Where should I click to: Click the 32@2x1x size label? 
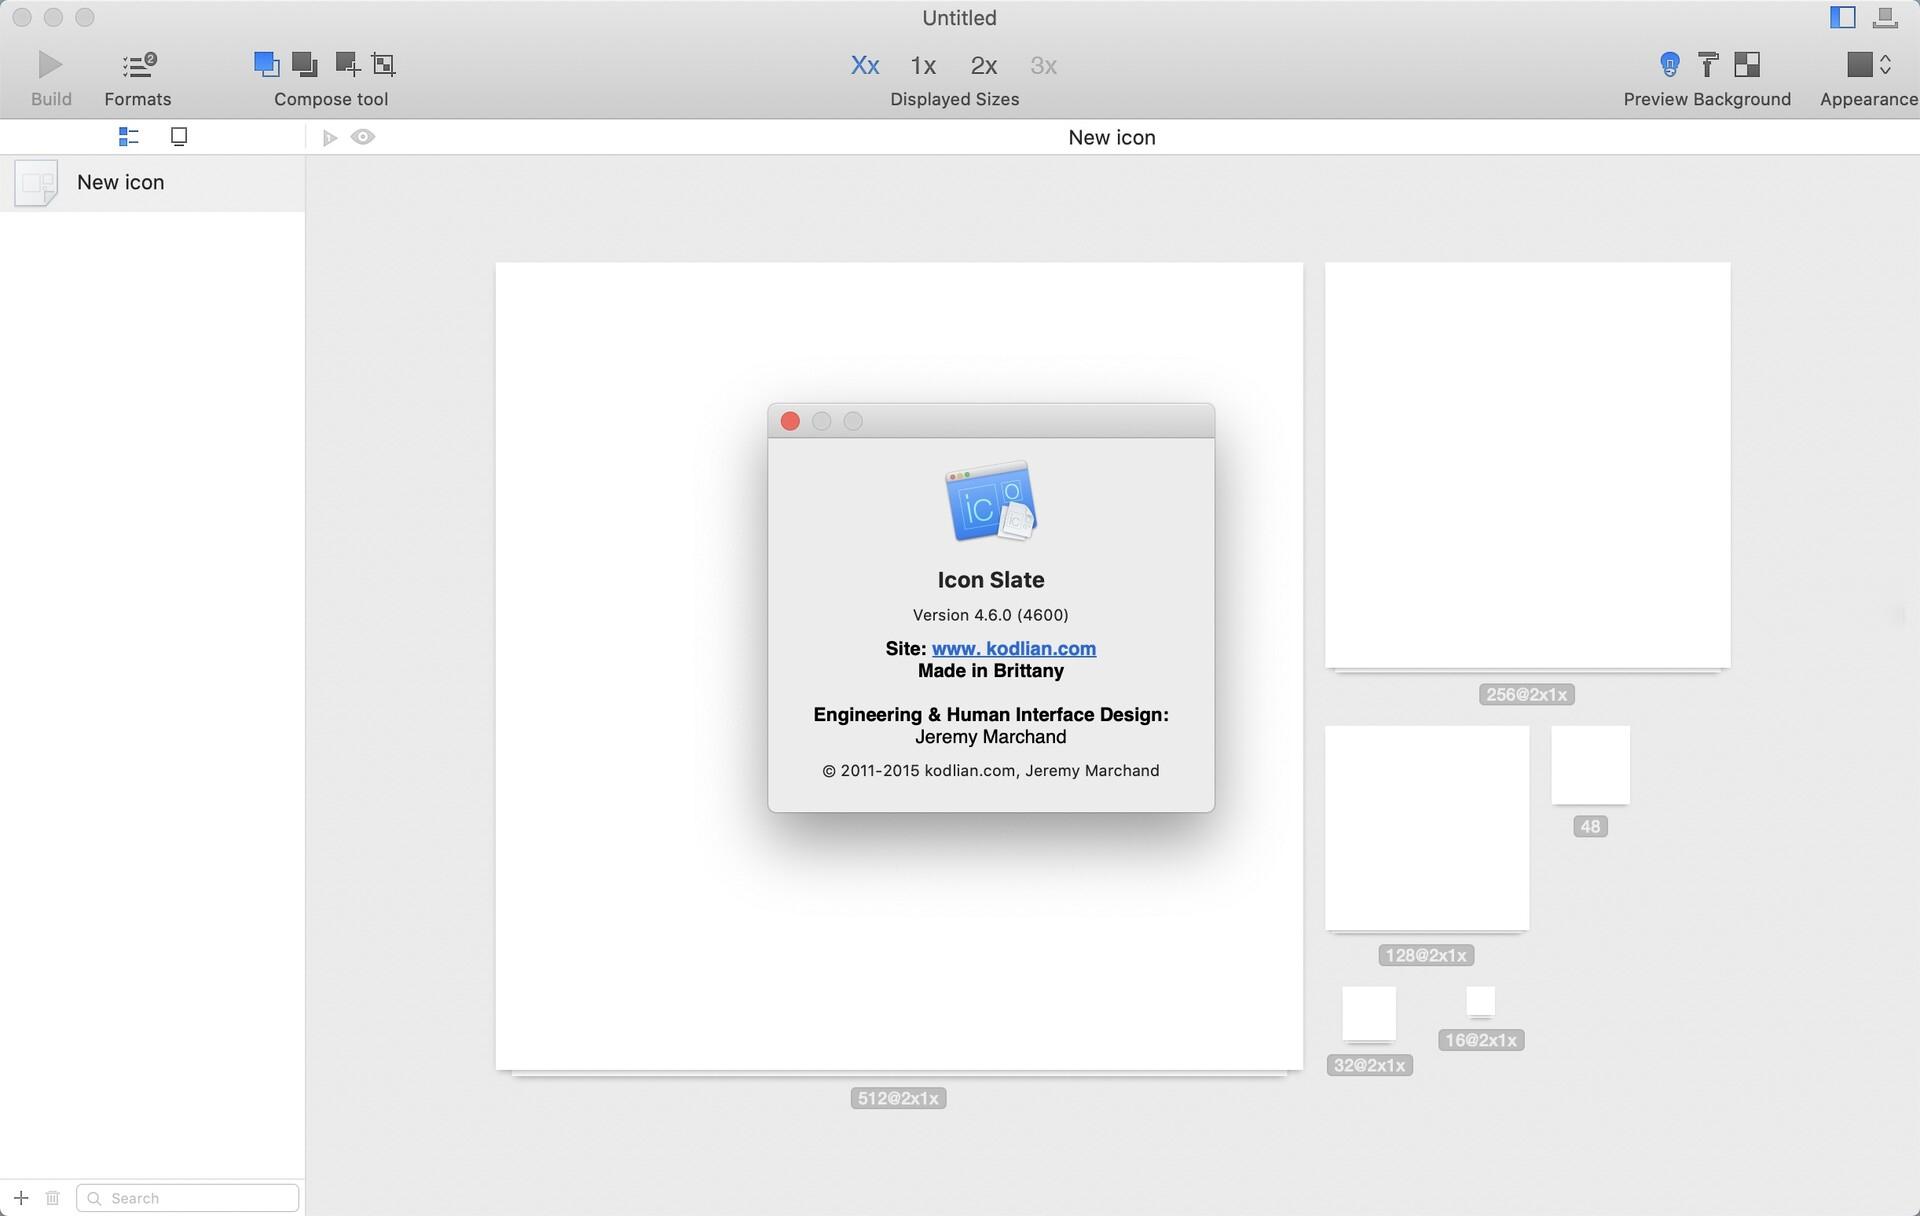pyautogui.click(x=1370, y=1065)
